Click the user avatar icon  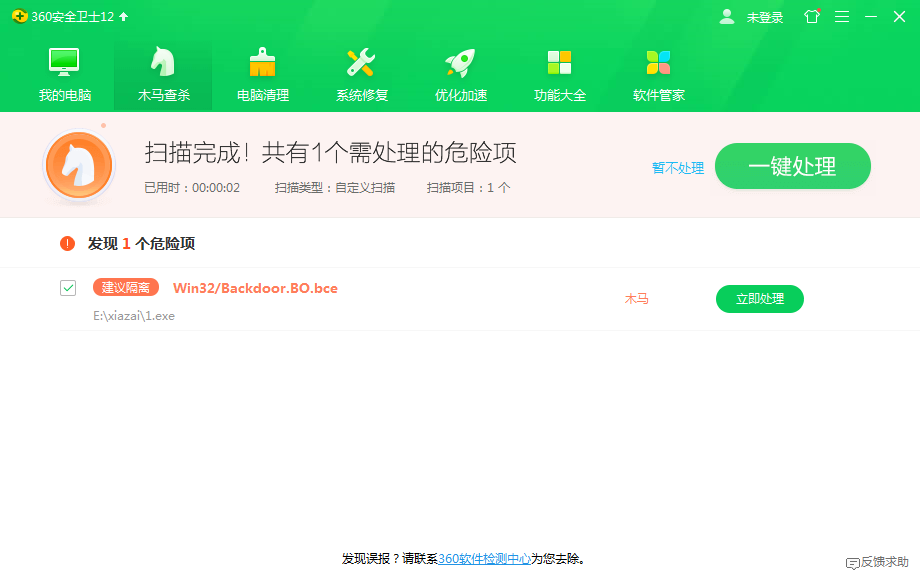point(727,16)
